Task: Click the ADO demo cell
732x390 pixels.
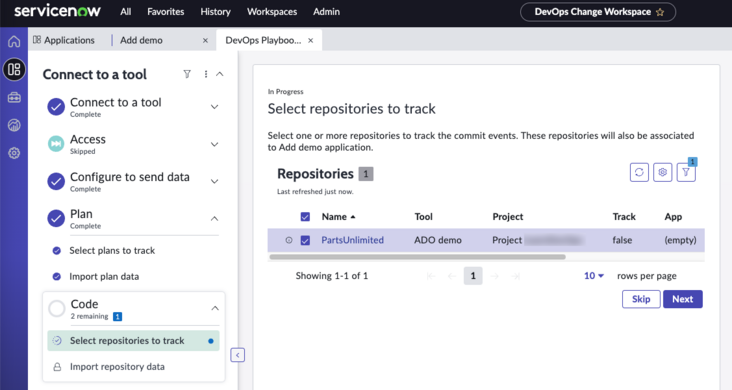Action: (x=438, y=240)
